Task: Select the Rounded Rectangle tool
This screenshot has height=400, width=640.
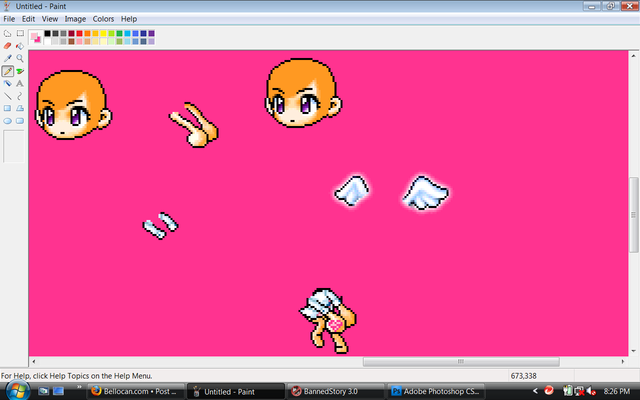Action: pyautogui.click(x=20, y=121)
